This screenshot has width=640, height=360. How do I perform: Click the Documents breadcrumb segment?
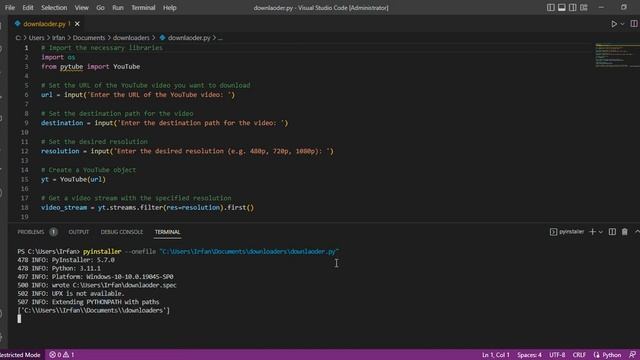pyautogui.click(x=89, y=38)
